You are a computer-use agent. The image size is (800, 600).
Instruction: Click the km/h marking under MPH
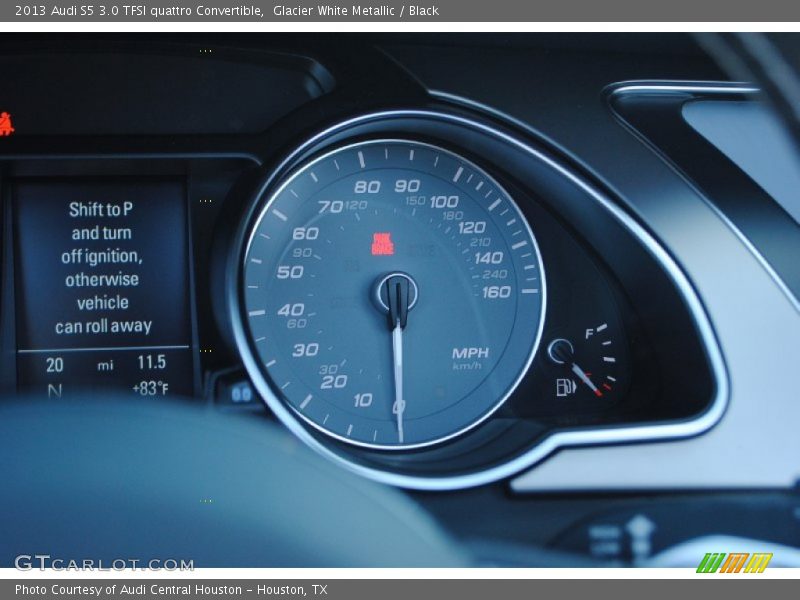tap(468, 365)
